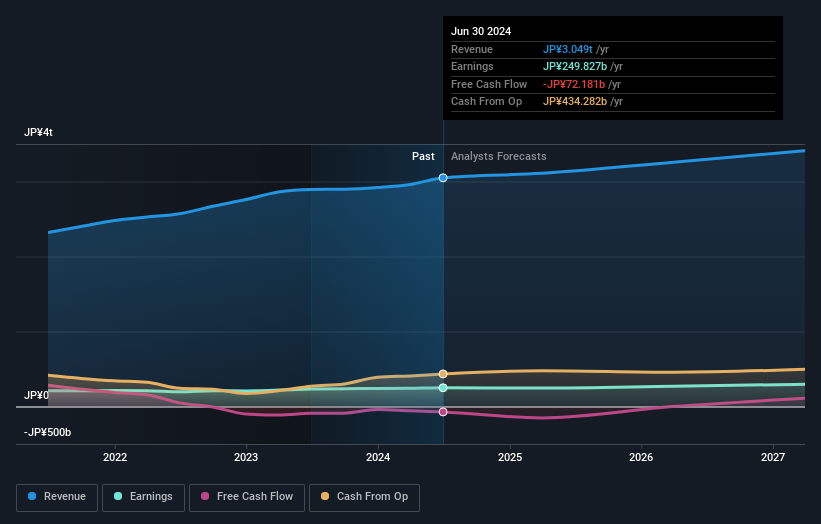The image size is (821, 524).
Task: Click the JP¥3.049t revenue value
Action: coord(568,49)
